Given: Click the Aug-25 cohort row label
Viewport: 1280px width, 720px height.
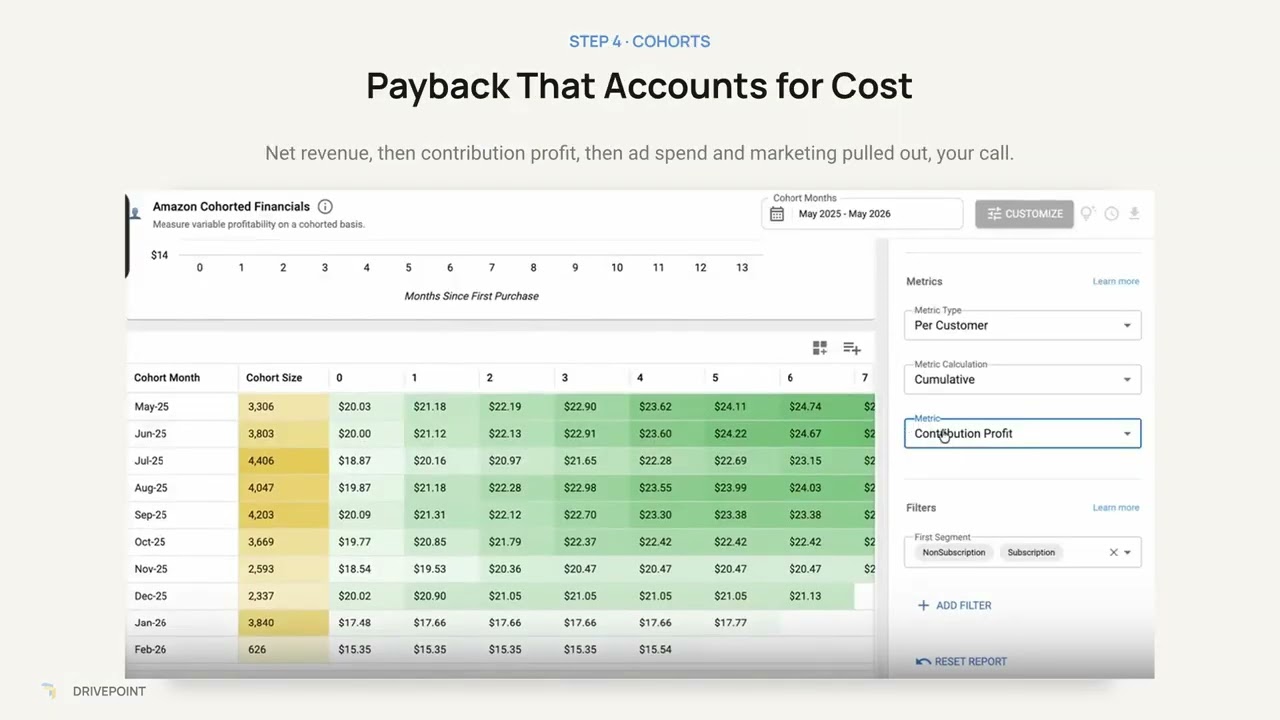Looking at the screenshot, I should (x=151, y=487).
